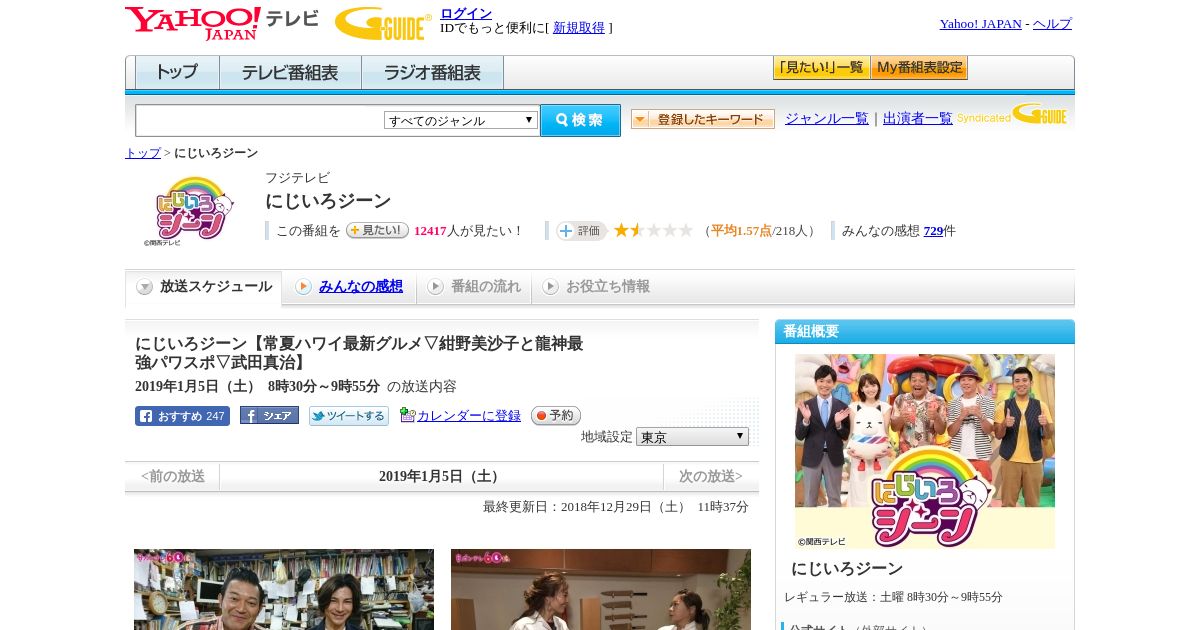
Task: Open the ジャンル一覧 link
Action: 827,118
